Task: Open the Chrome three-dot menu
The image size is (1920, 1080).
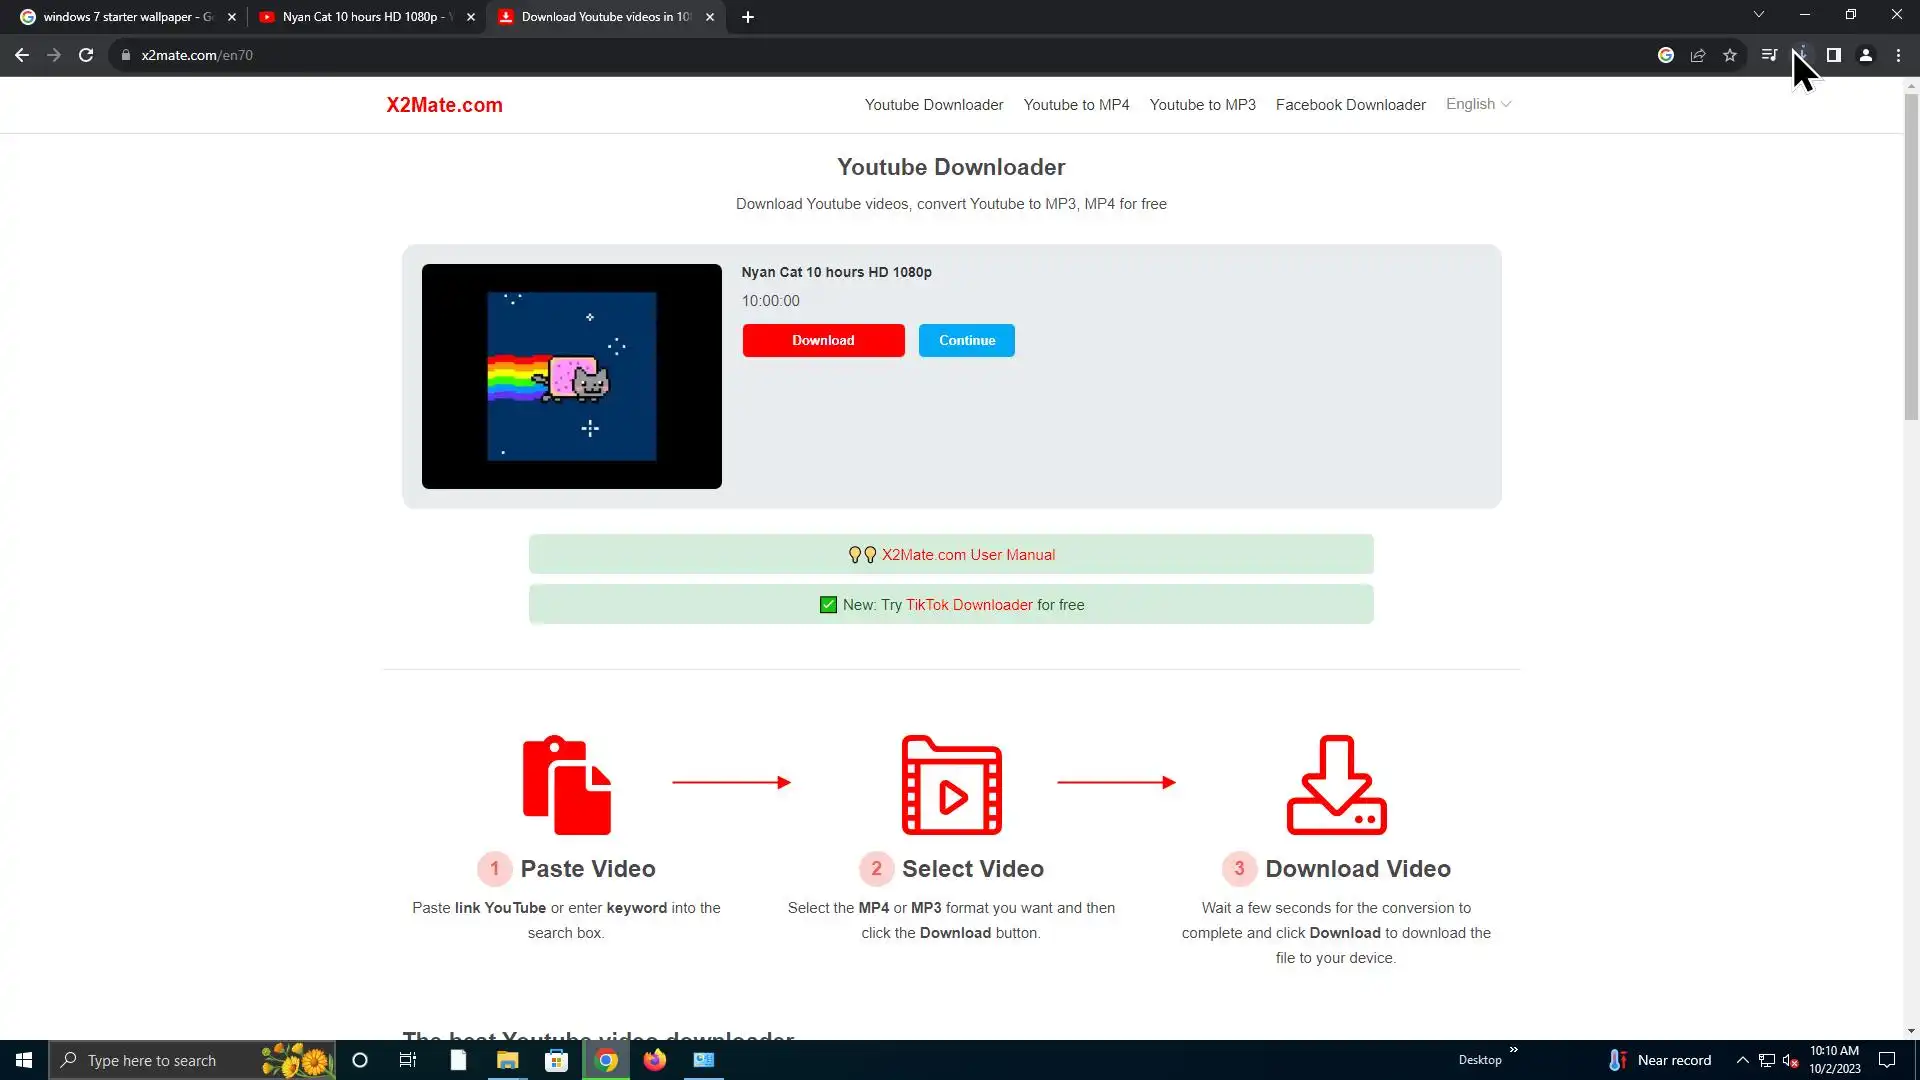Action: (x=1898, y=55)
